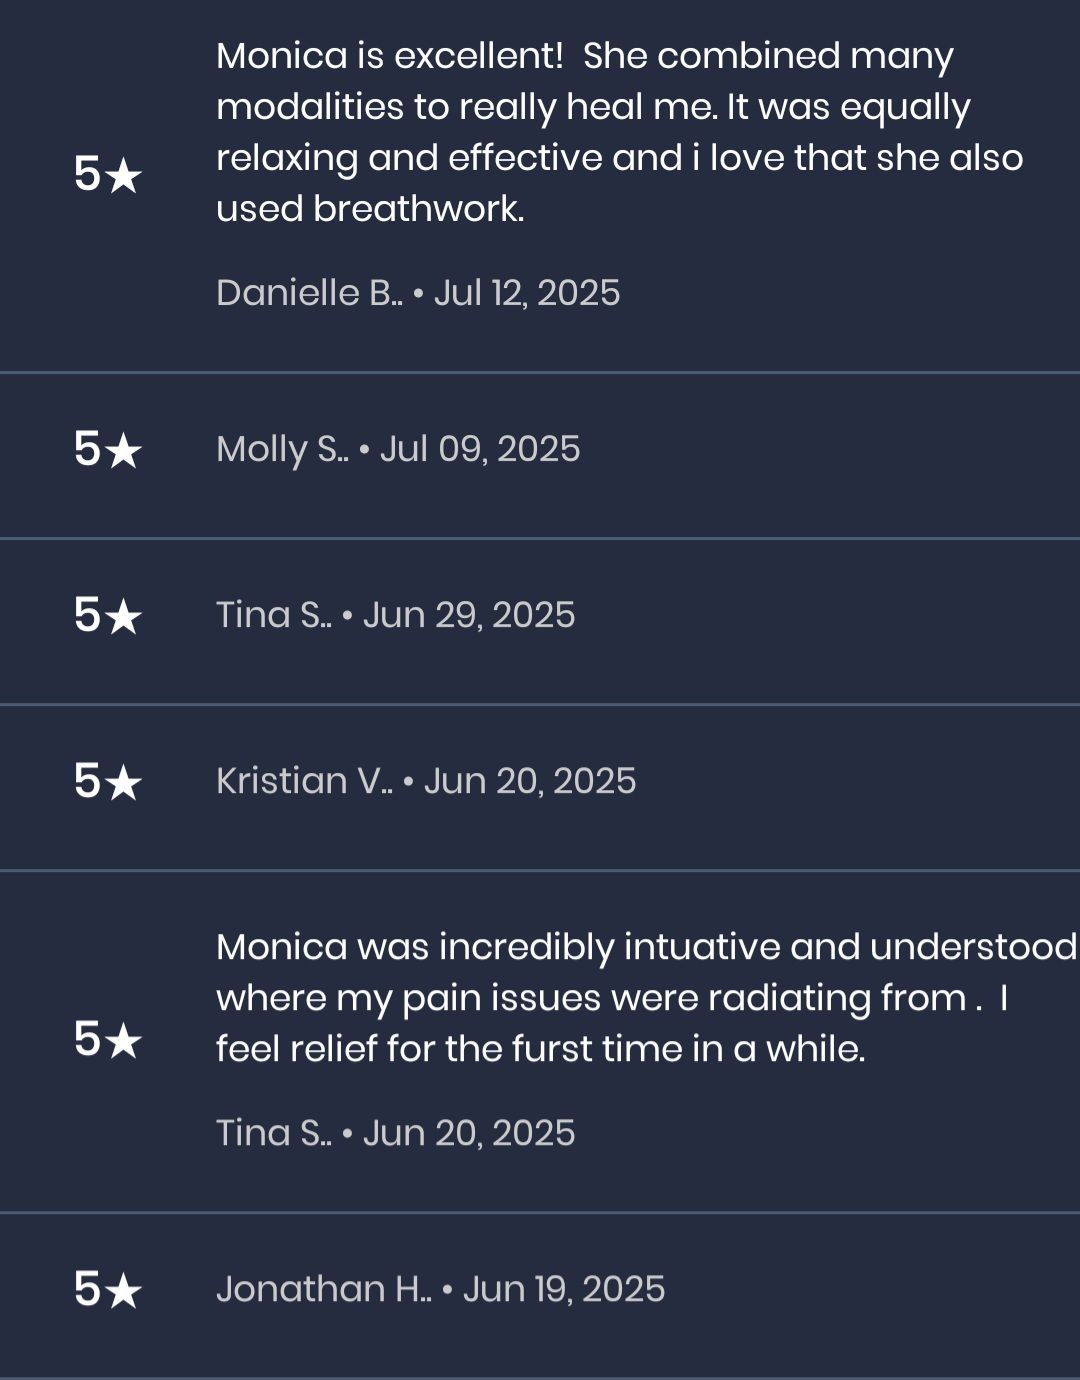Open reviewer Danielle B.'s name
The height and width of the screenshot is (1380, 1080).
pos(309,293)
